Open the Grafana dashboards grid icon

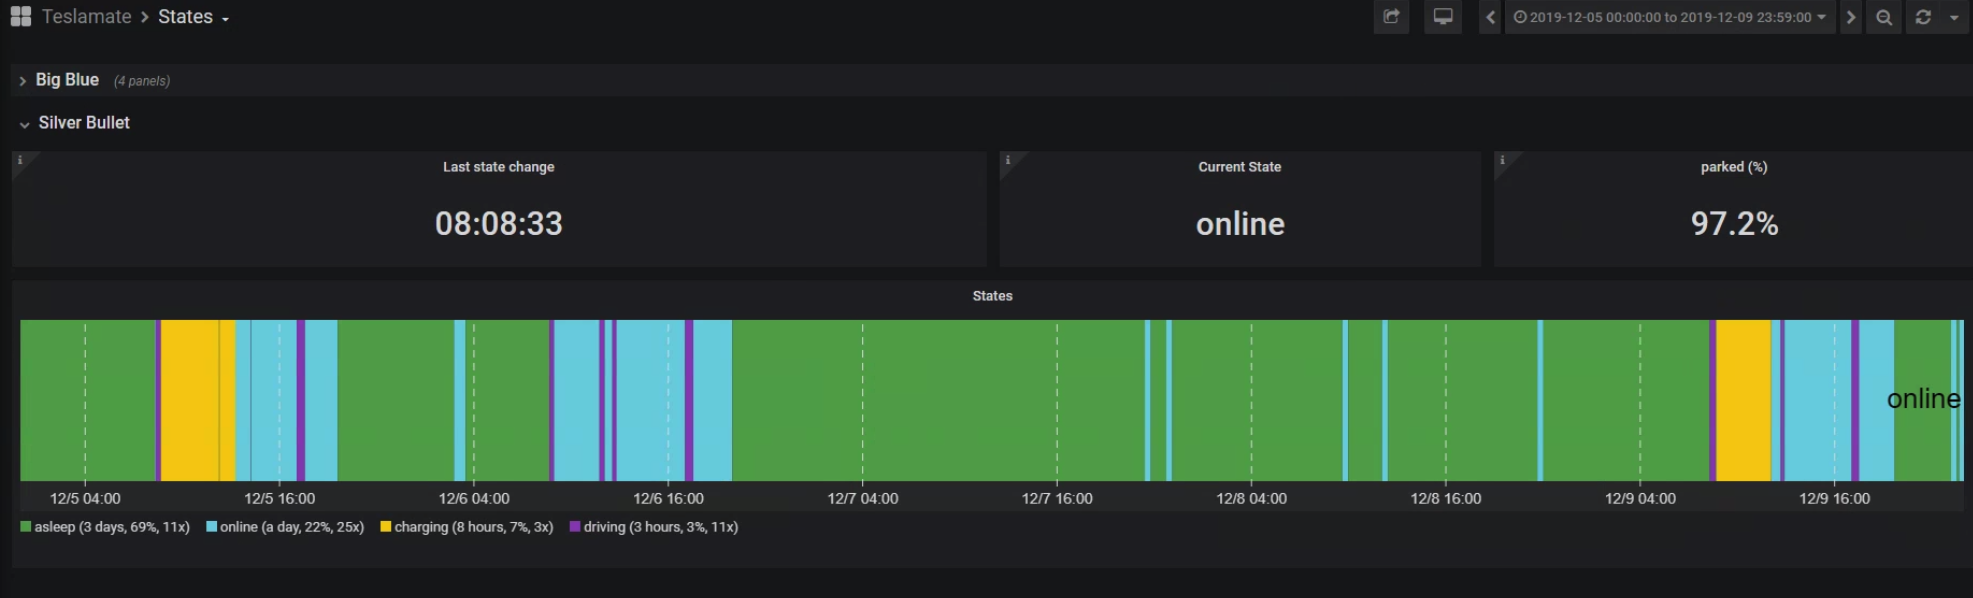click(20, 17)
